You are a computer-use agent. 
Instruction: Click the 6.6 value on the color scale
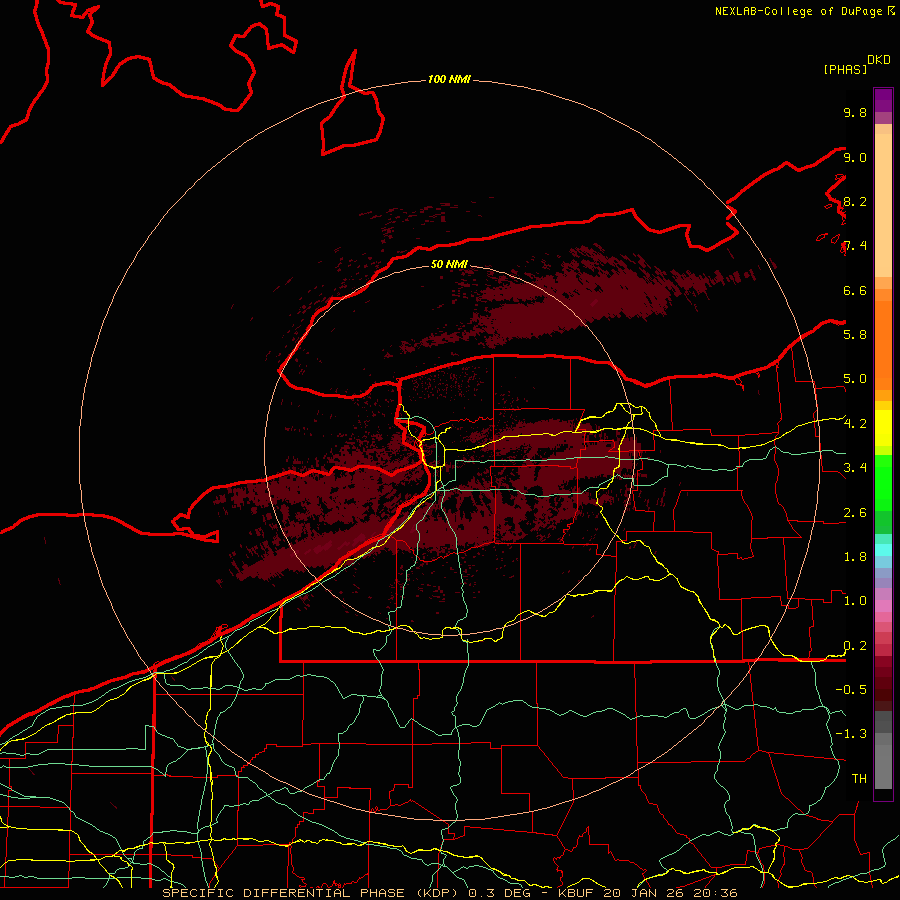coord(855,290)
